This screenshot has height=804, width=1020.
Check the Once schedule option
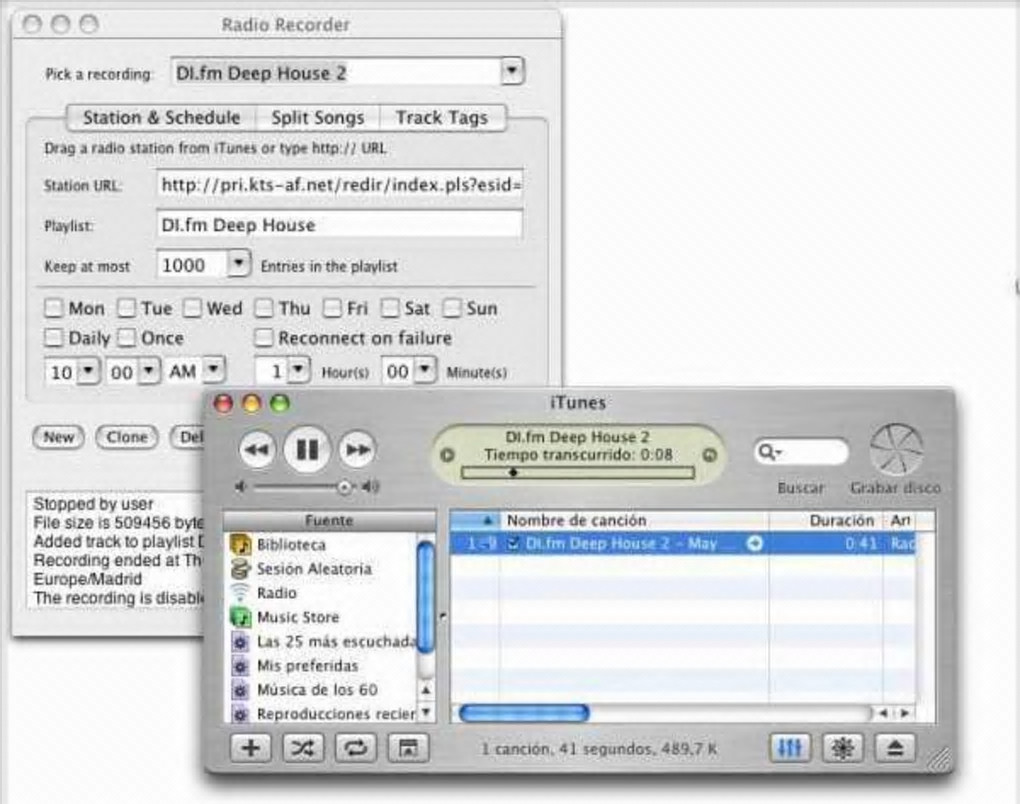(x=126, y=338)
